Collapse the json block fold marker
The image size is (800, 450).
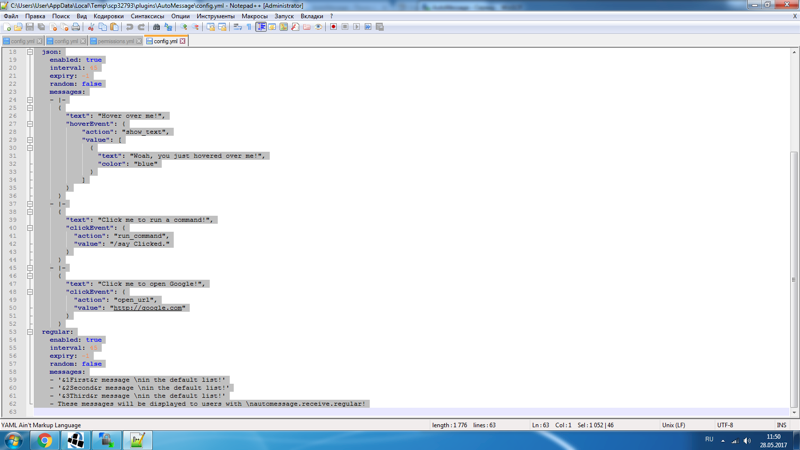coord(30,52)
